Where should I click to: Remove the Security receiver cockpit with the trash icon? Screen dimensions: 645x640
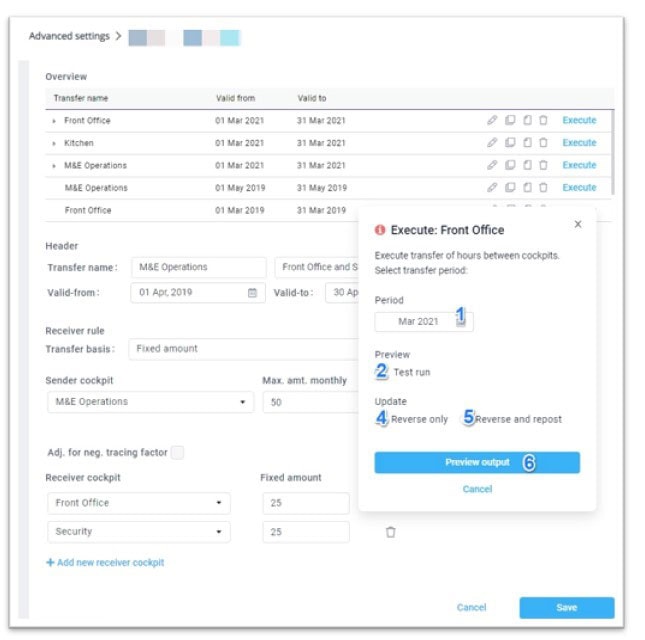[390, 532]
